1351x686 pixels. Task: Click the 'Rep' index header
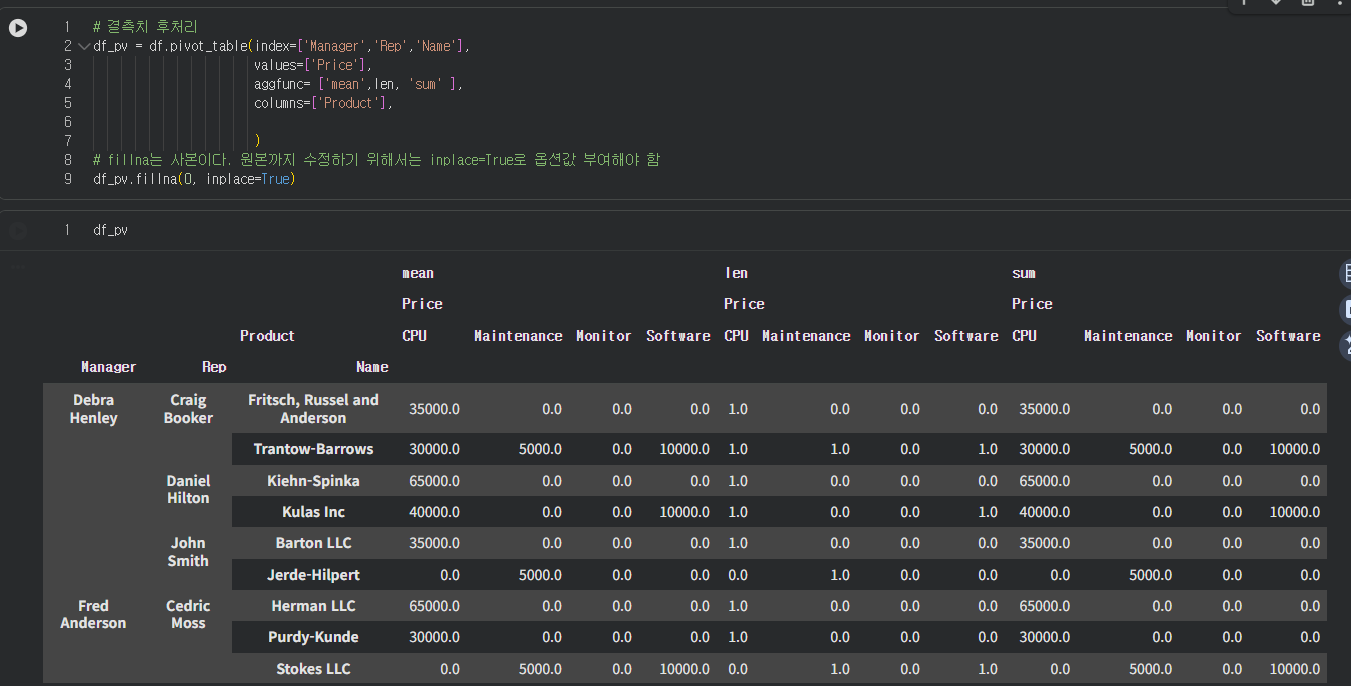(214, 367)
